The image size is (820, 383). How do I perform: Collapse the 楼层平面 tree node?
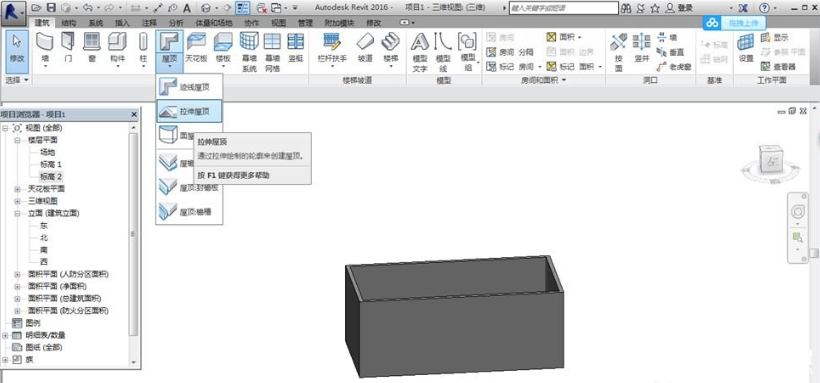point(17,140)
